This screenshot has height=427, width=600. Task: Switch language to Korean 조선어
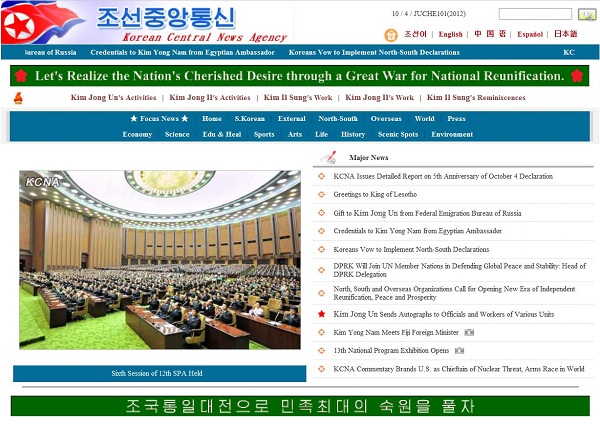(x=415, y=34)
